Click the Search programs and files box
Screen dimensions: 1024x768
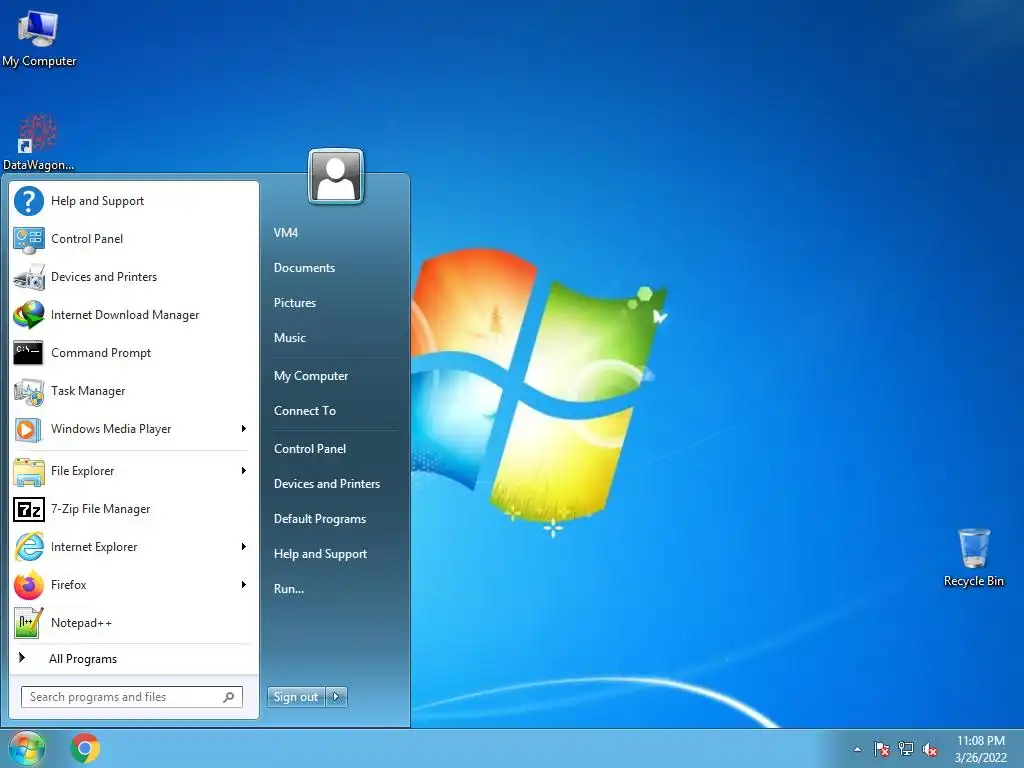pos(132,697)
